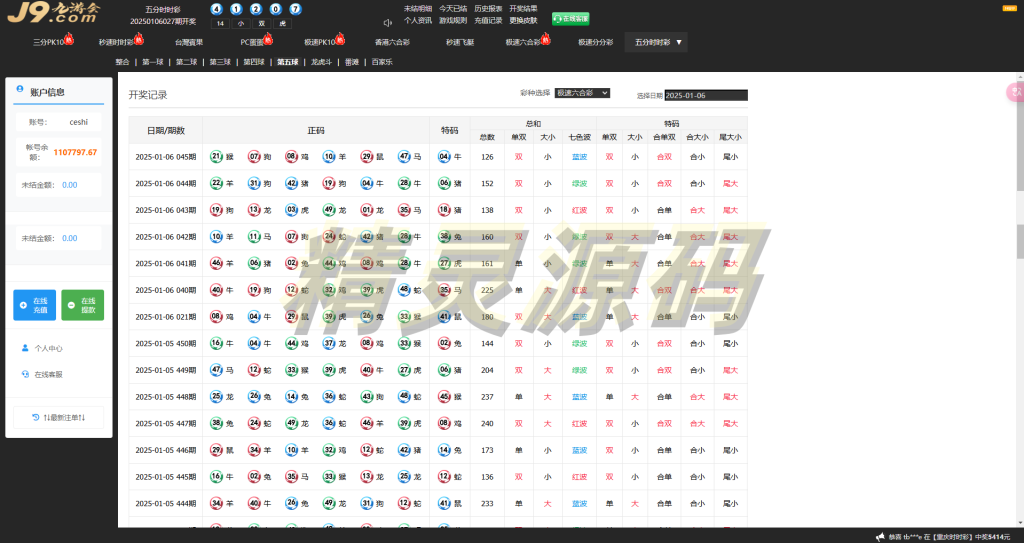Image resolution: width=1024 pixels, height=543 pixels.
Task: Click the 个人中心 person icon
Action: pyautogui.click(x=25, y=348)
